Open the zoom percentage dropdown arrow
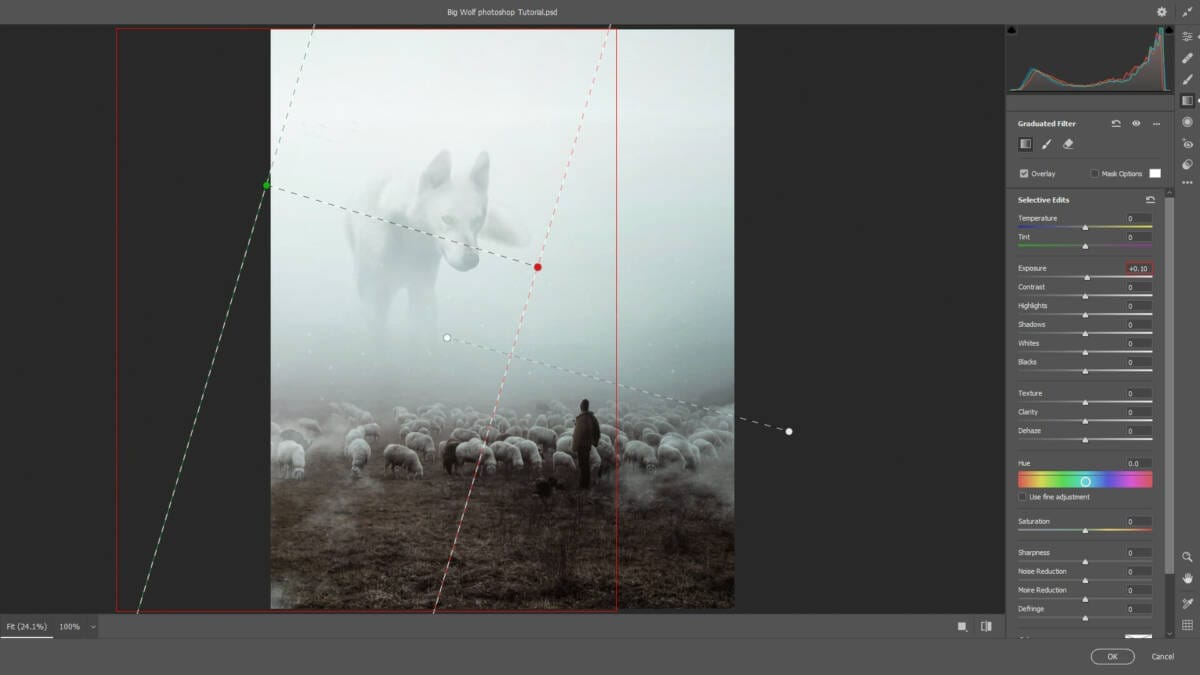The height and width of the screenshot is (675, 1200). 93,627
